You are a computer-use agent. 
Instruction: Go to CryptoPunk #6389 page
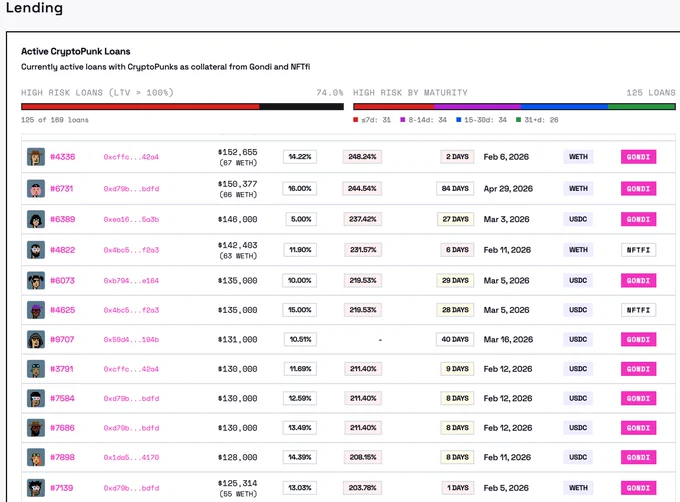(62, 219)
